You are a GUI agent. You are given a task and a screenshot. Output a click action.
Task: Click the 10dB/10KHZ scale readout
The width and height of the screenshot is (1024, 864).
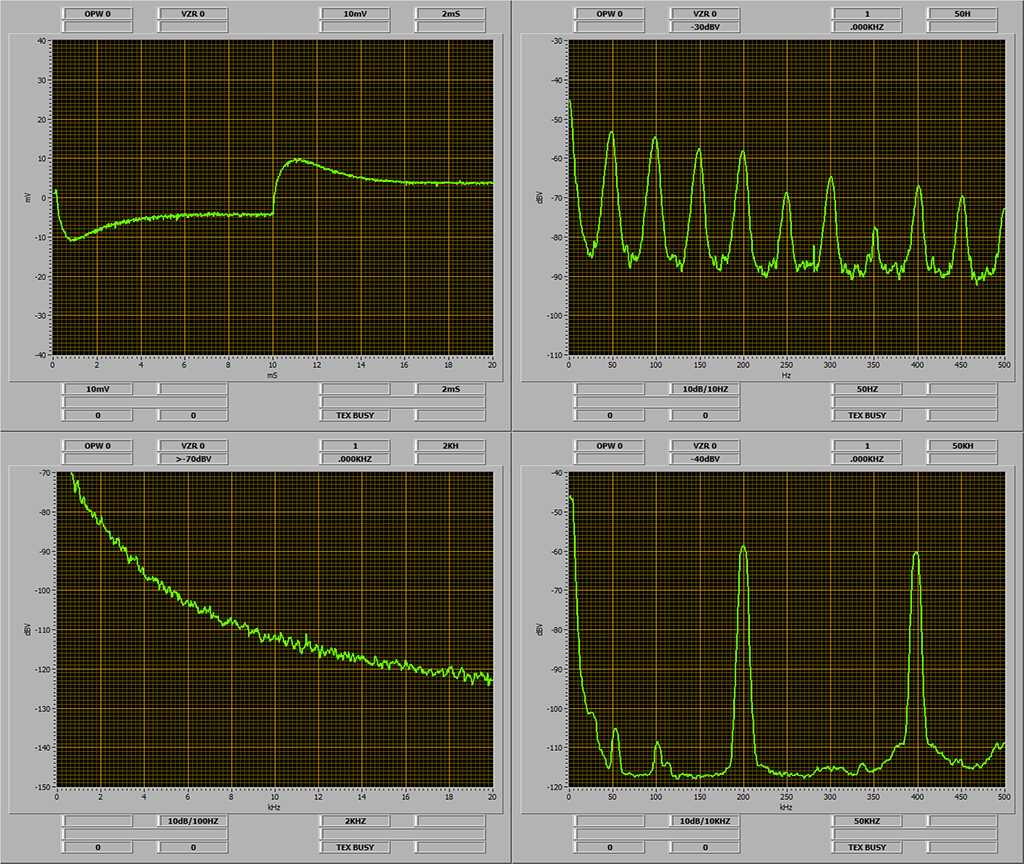click(706, 821)
